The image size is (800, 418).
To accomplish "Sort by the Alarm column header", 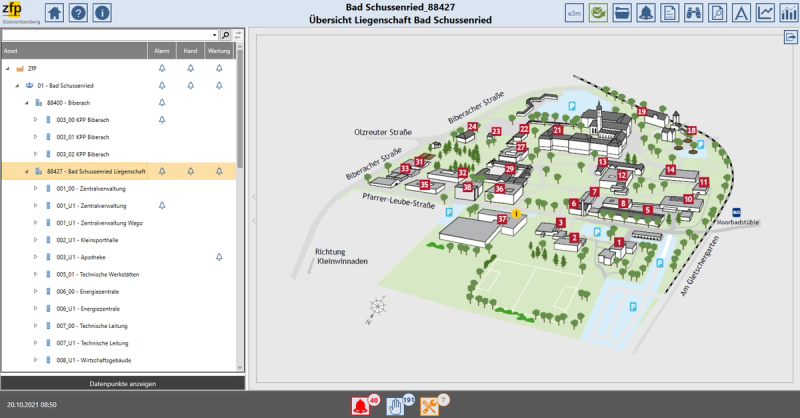I will click(162, 51).
